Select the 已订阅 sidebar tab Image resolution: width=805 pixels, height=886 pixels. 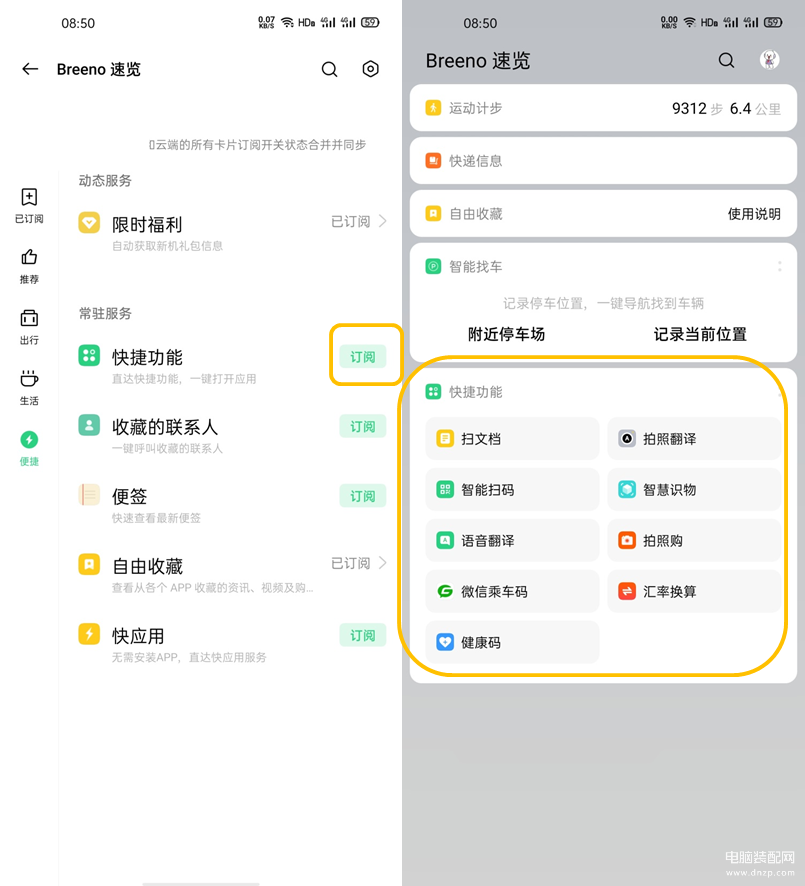29,206
